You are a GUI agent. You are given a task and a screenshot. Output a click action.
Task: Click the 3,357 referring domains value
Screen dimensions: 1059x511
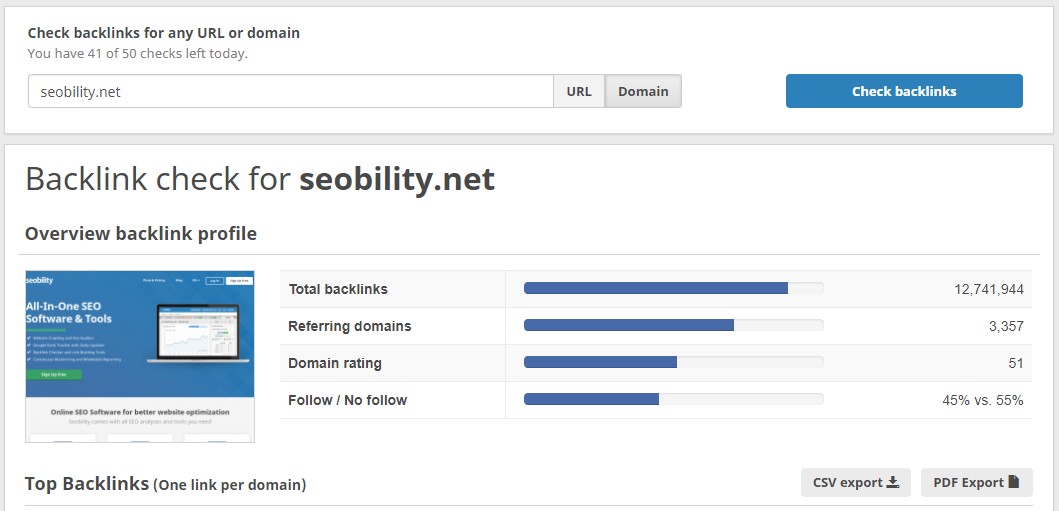click(1006, 327)
